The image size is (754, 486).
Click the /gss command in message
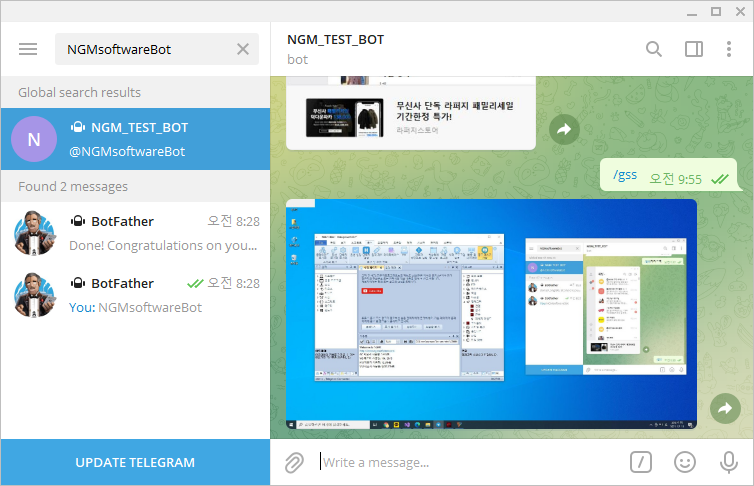click(x=625, y=175)
